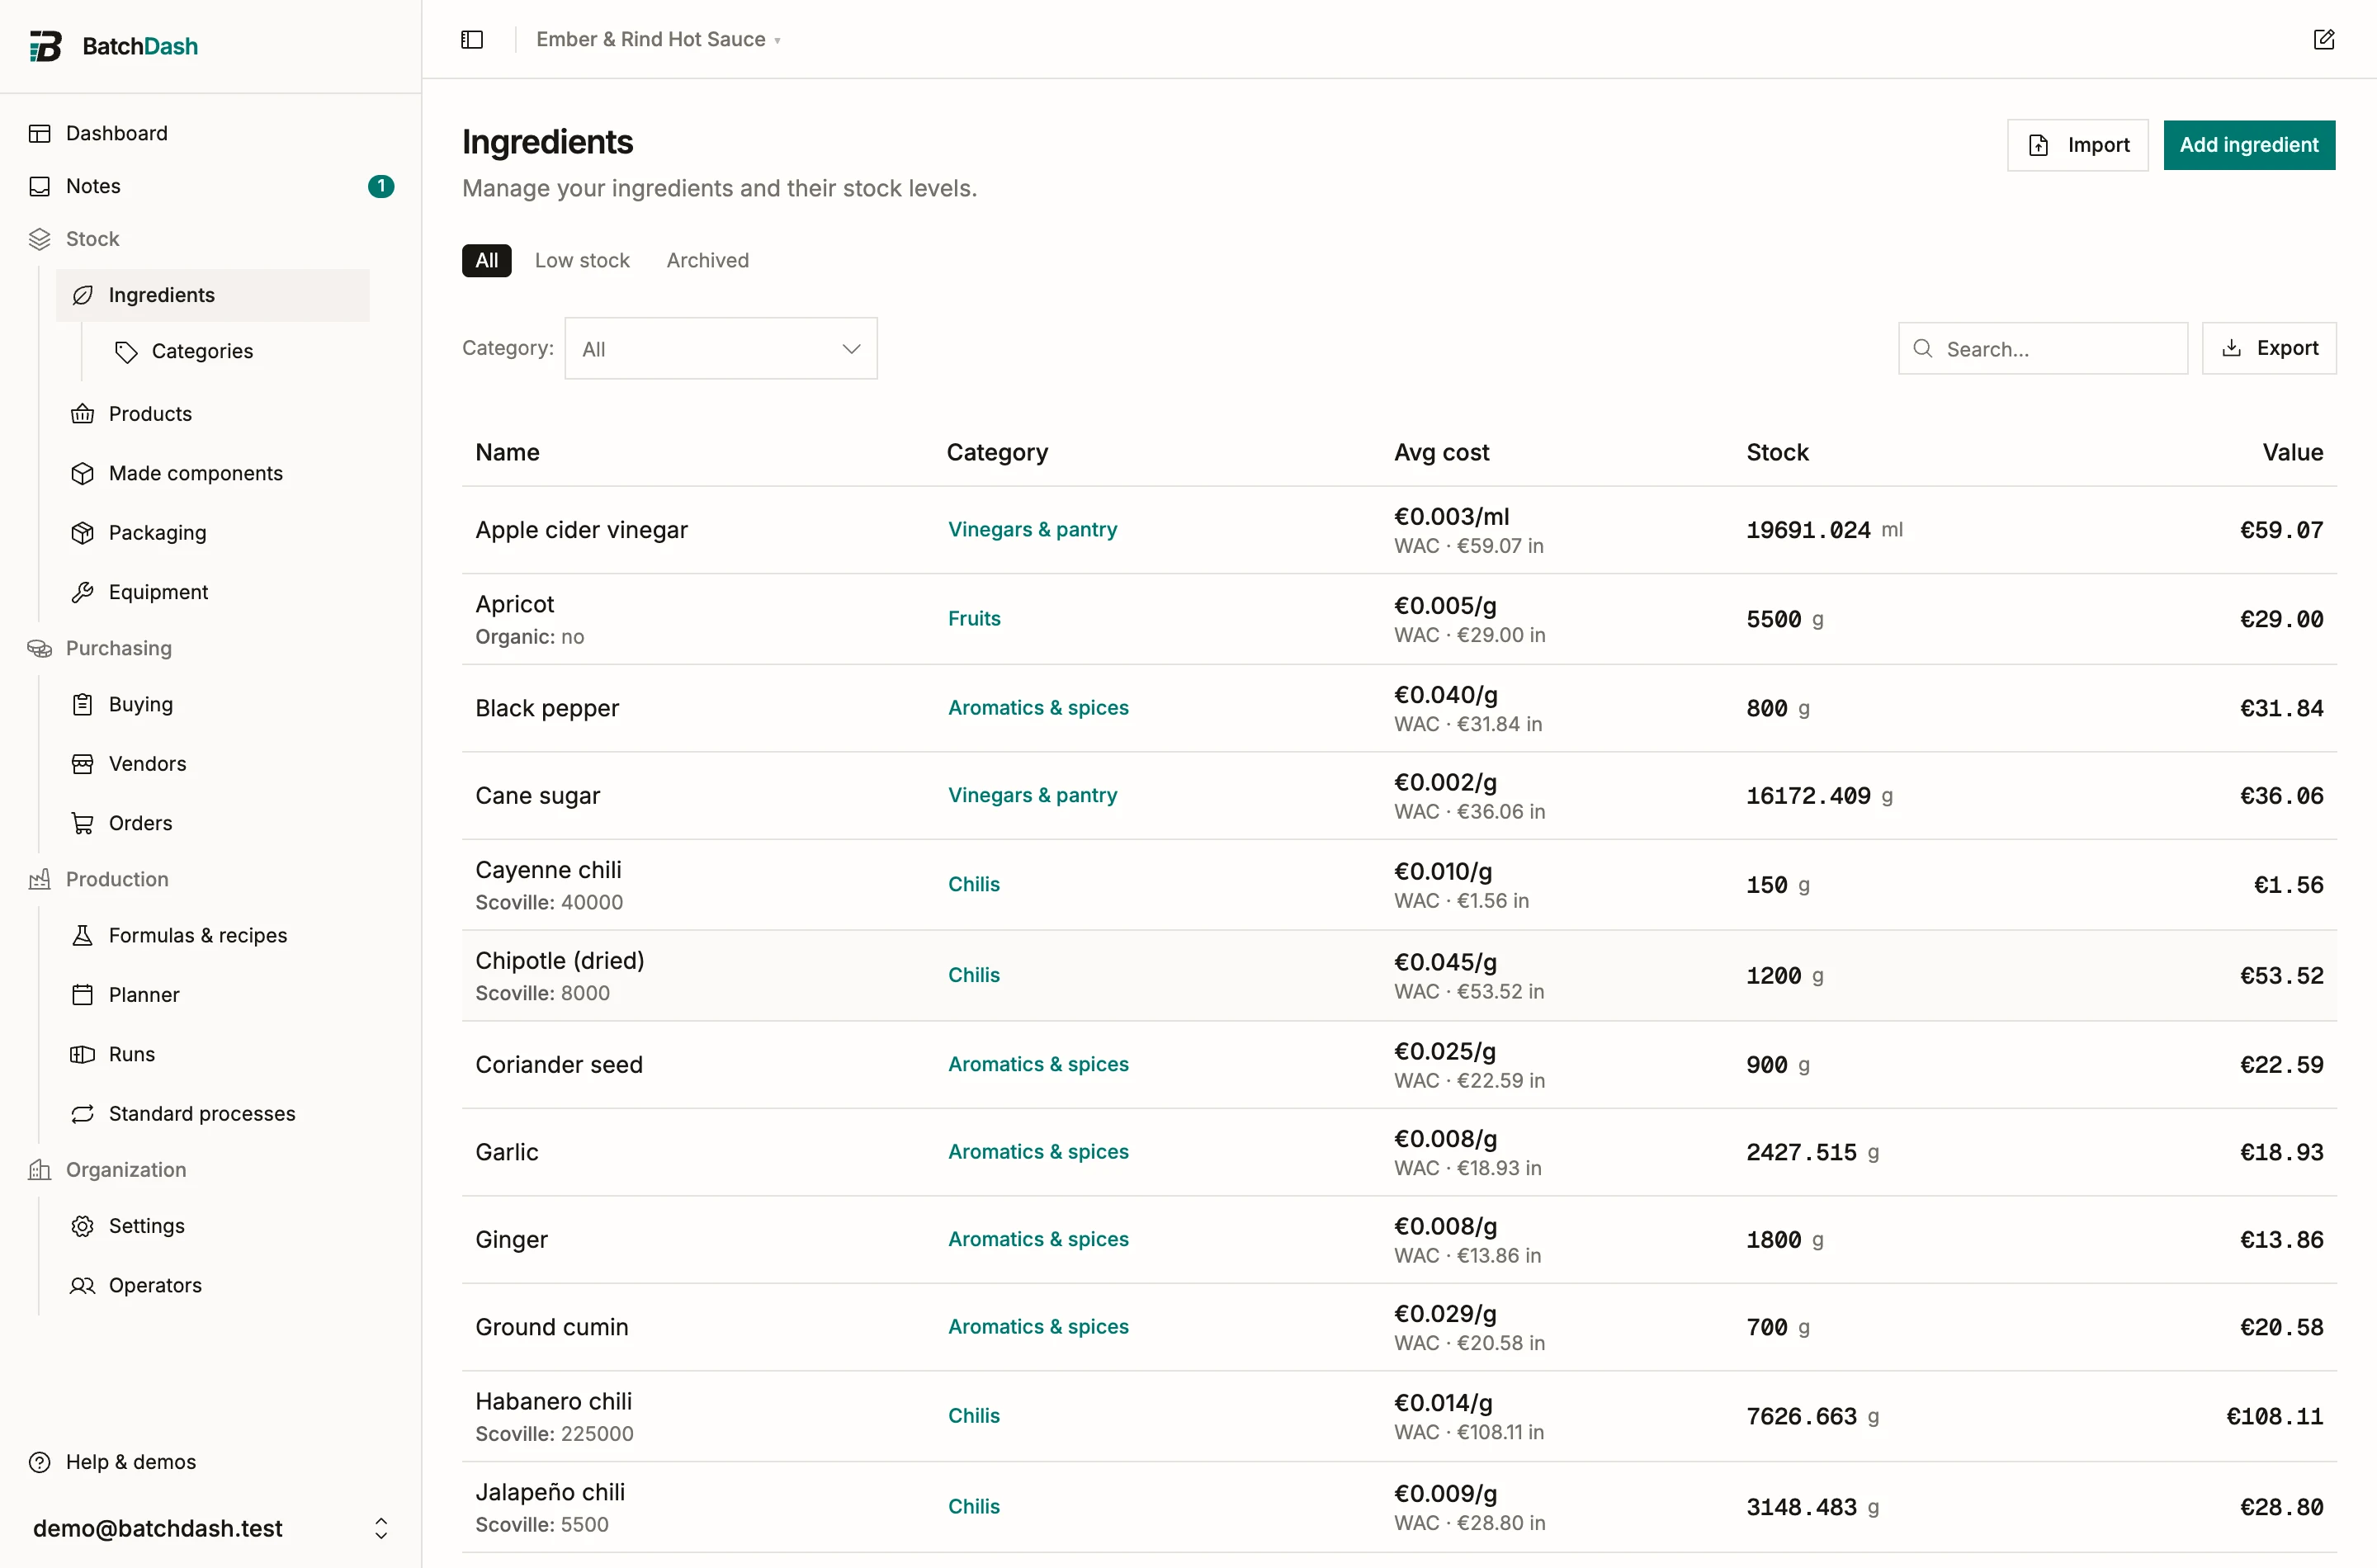Click Black pepper avg cost €0.040/g
This screenshot has height=1568, width=2377.
click(1445, 694)
